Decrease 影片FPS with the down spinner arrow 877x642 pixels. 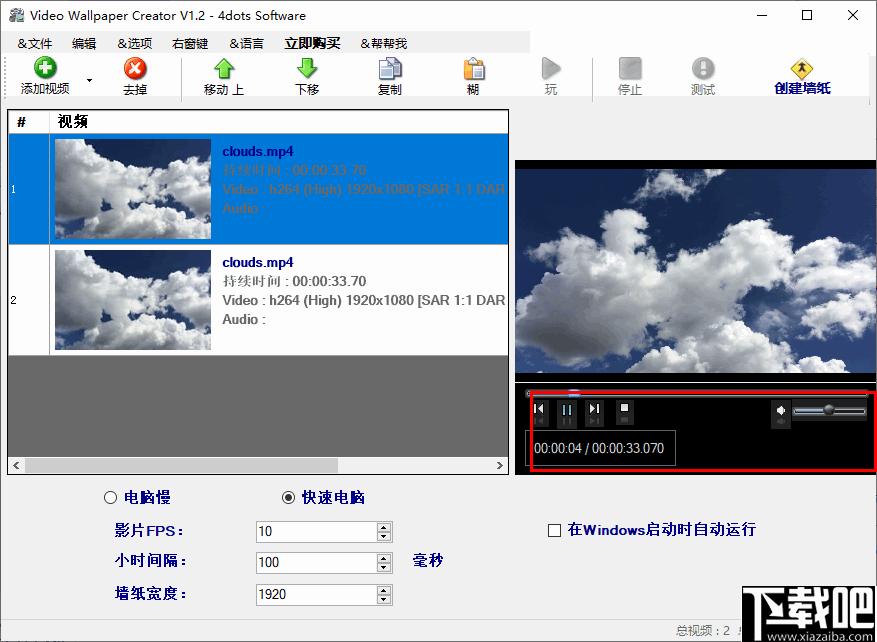click(384, 536)
